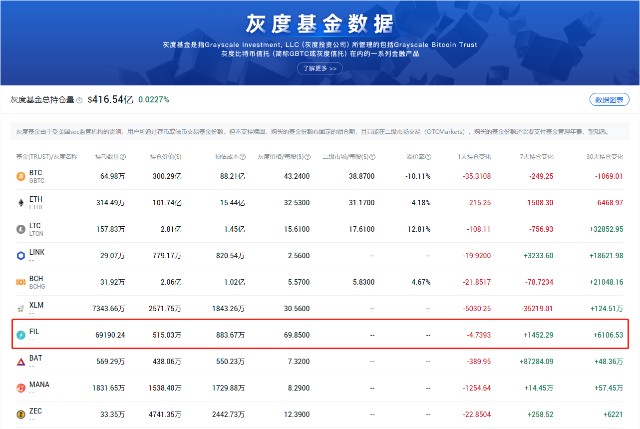Click BCH secondary market price 5.8300
The image size is (640, 429).
(364, 282)
